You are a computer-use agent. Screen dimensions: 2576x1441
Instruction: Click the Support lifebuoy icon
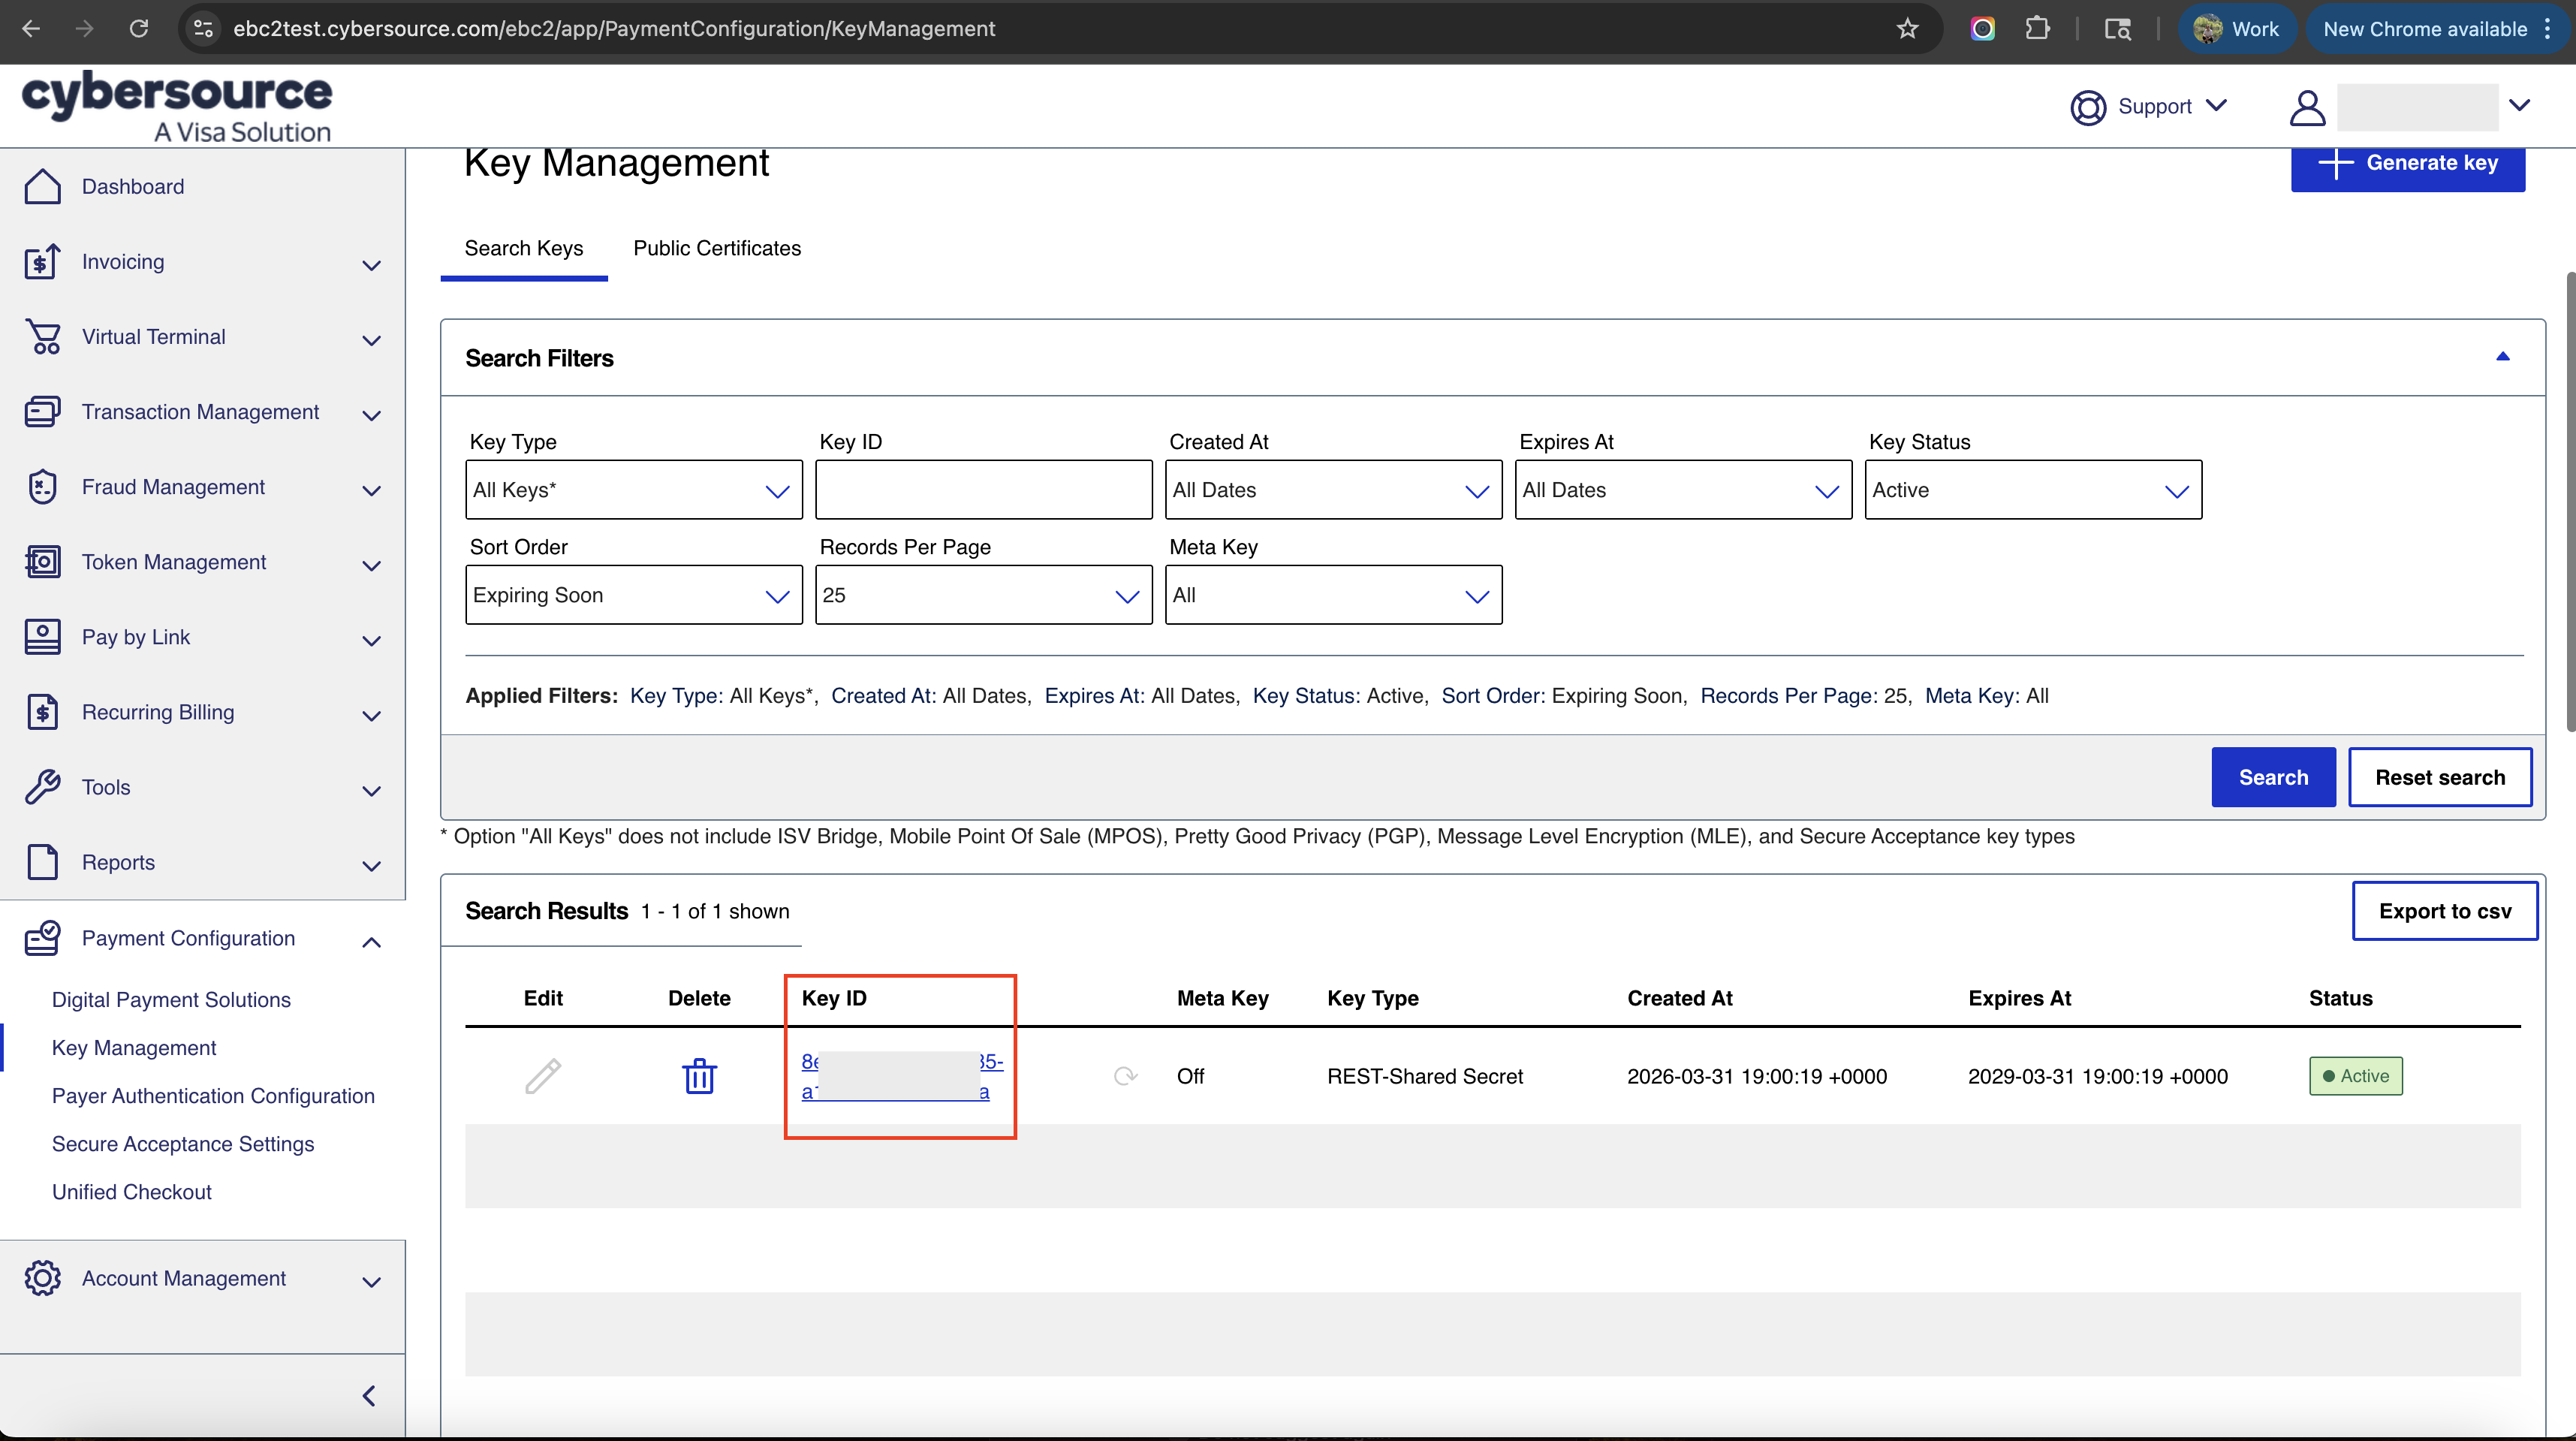2088,107
